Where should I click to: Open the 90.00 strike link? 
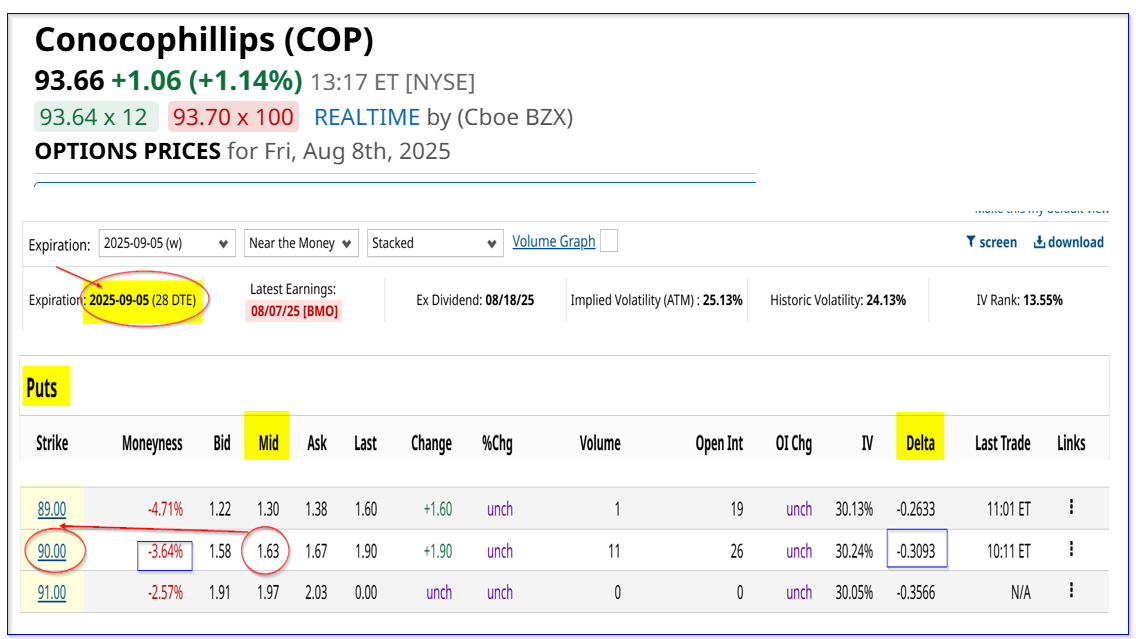tap(51, 551)
